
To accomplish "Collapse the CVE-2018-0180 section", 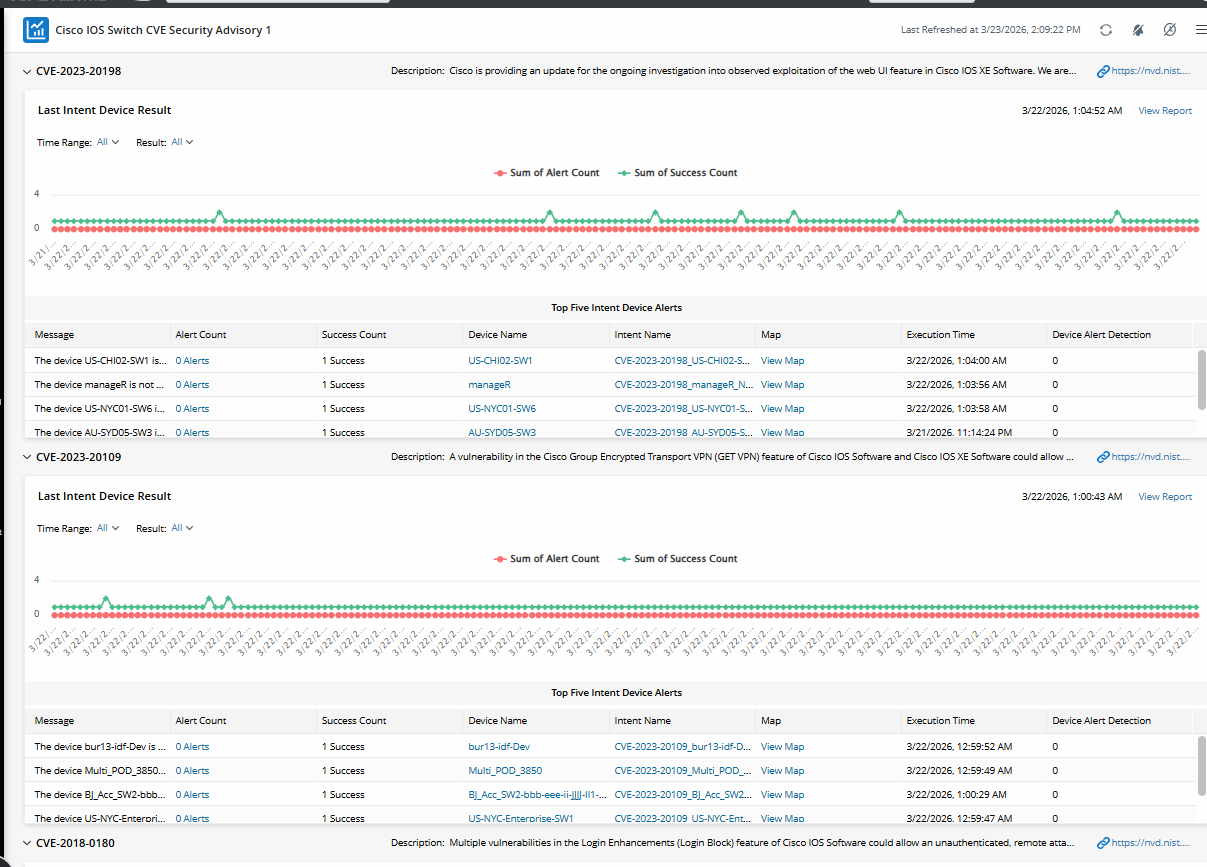I will tap(26, 843).
